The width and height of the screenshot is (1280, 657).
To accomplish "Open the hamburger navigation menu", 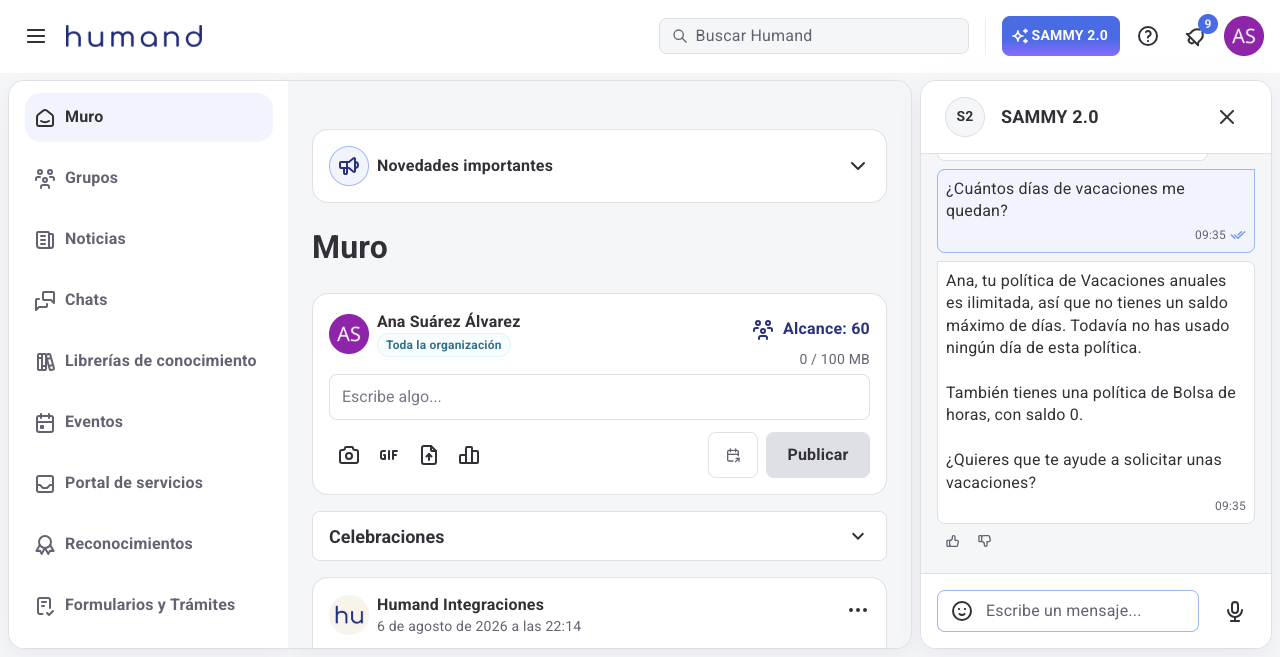I will click(36, 36).
